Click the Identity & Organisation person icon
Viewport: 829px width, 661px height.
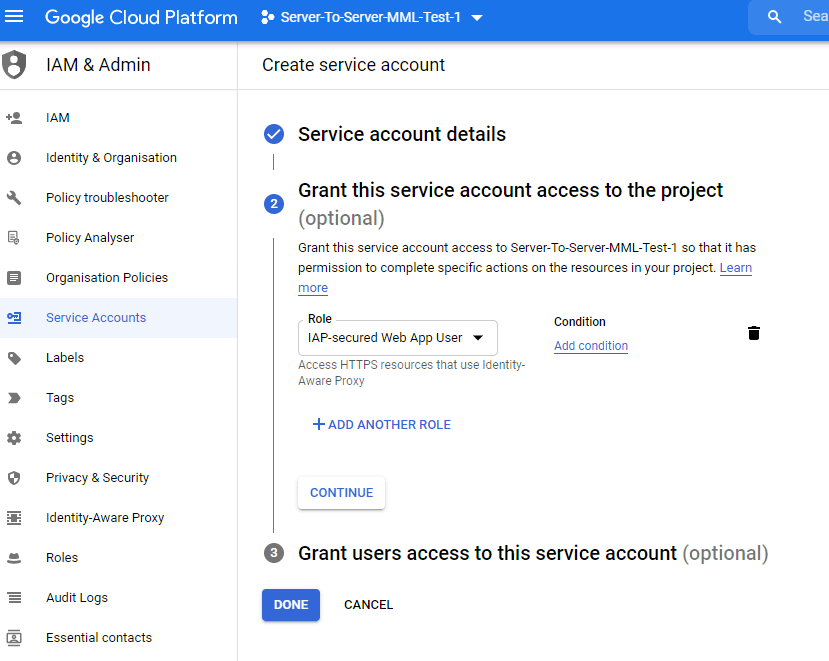click(14, 158)
